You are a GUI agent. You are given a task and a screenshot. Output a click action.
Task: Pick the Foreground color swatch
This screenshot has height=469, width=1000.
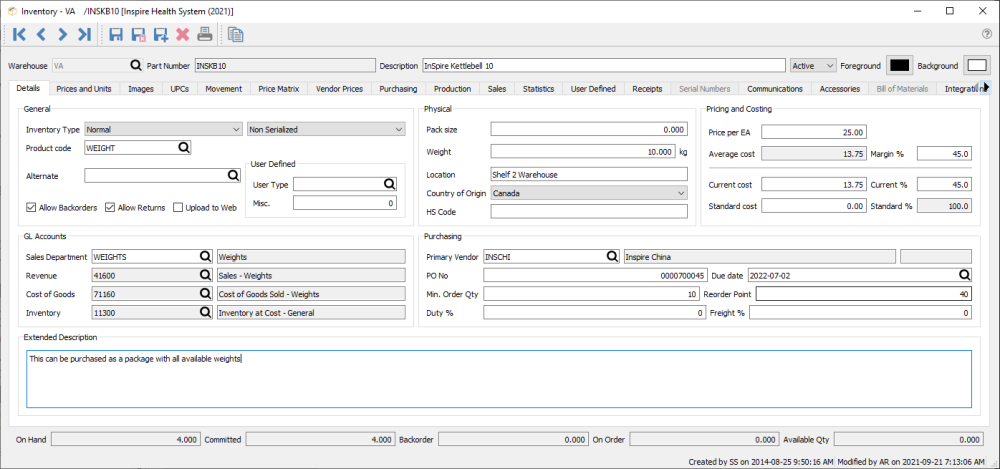899,66
